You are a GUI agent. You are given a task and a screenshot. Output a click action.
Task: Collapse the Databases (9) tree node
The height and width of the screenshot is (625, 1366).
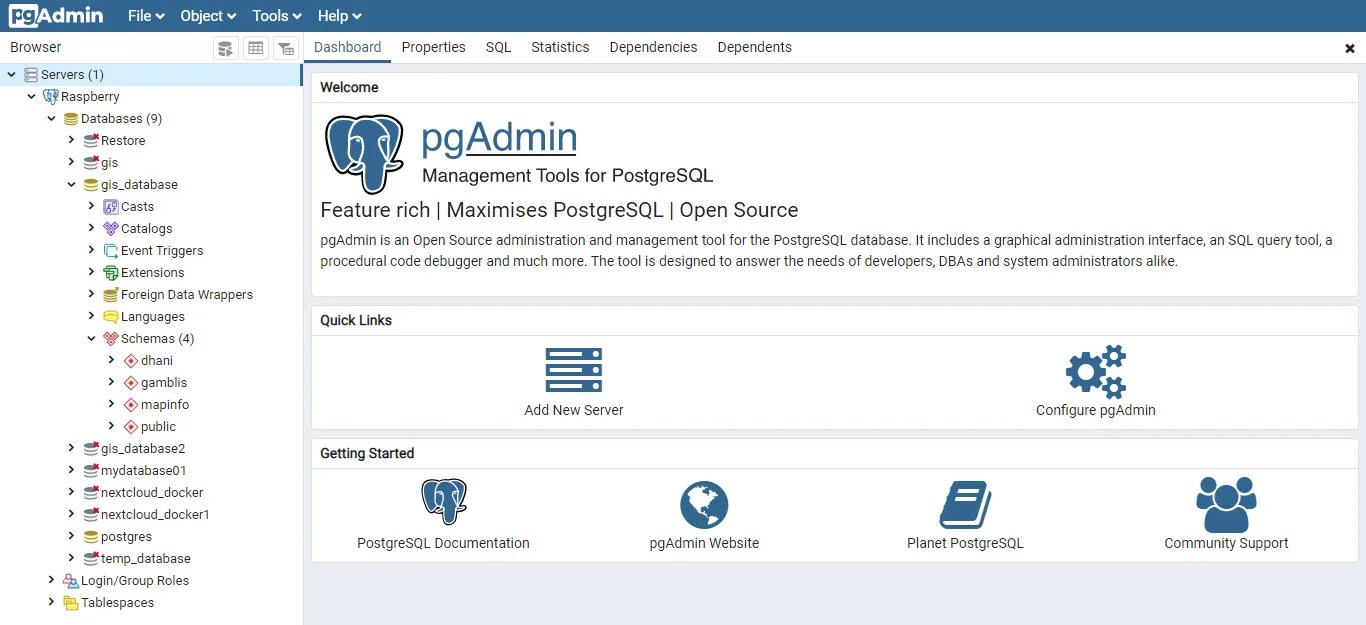click(51, 118)
